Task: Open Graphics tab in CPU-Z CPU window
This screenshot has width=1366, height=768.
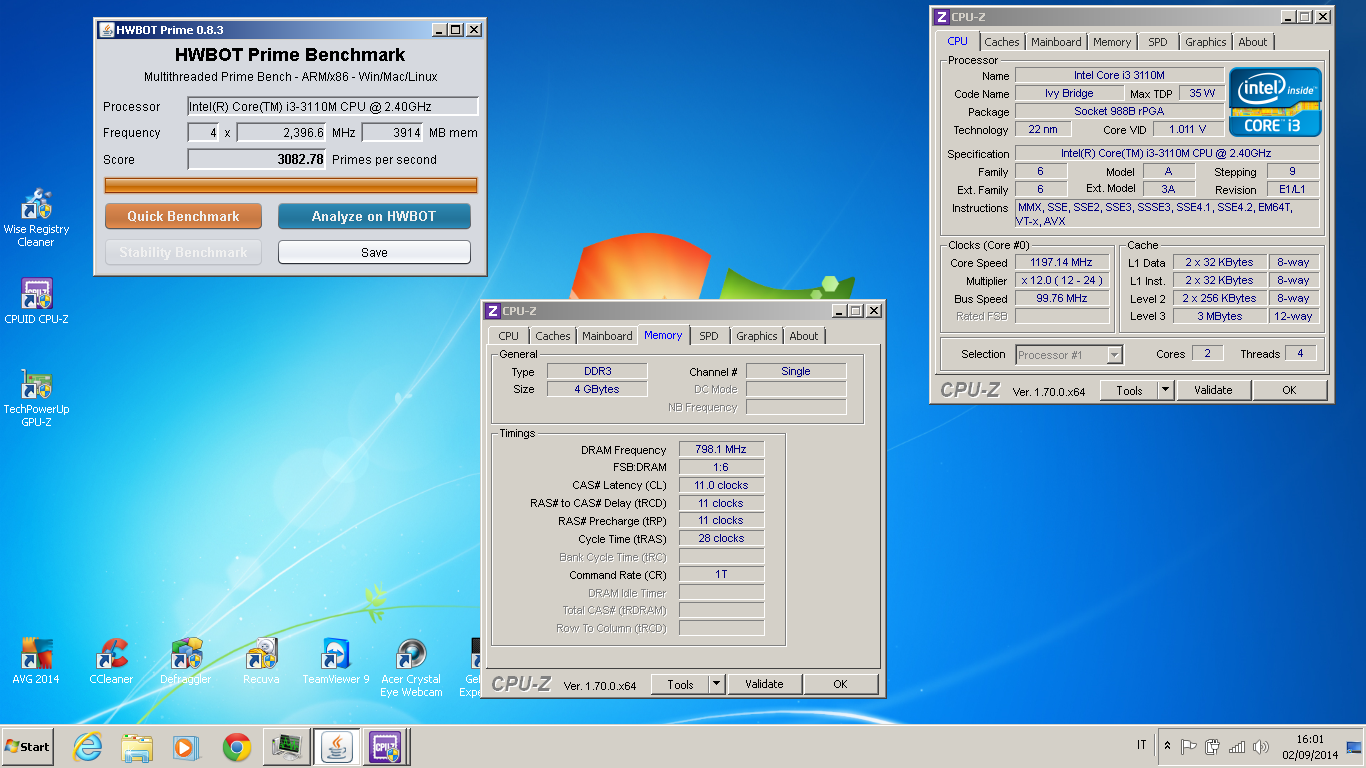Action: [x=1206, y=42]
